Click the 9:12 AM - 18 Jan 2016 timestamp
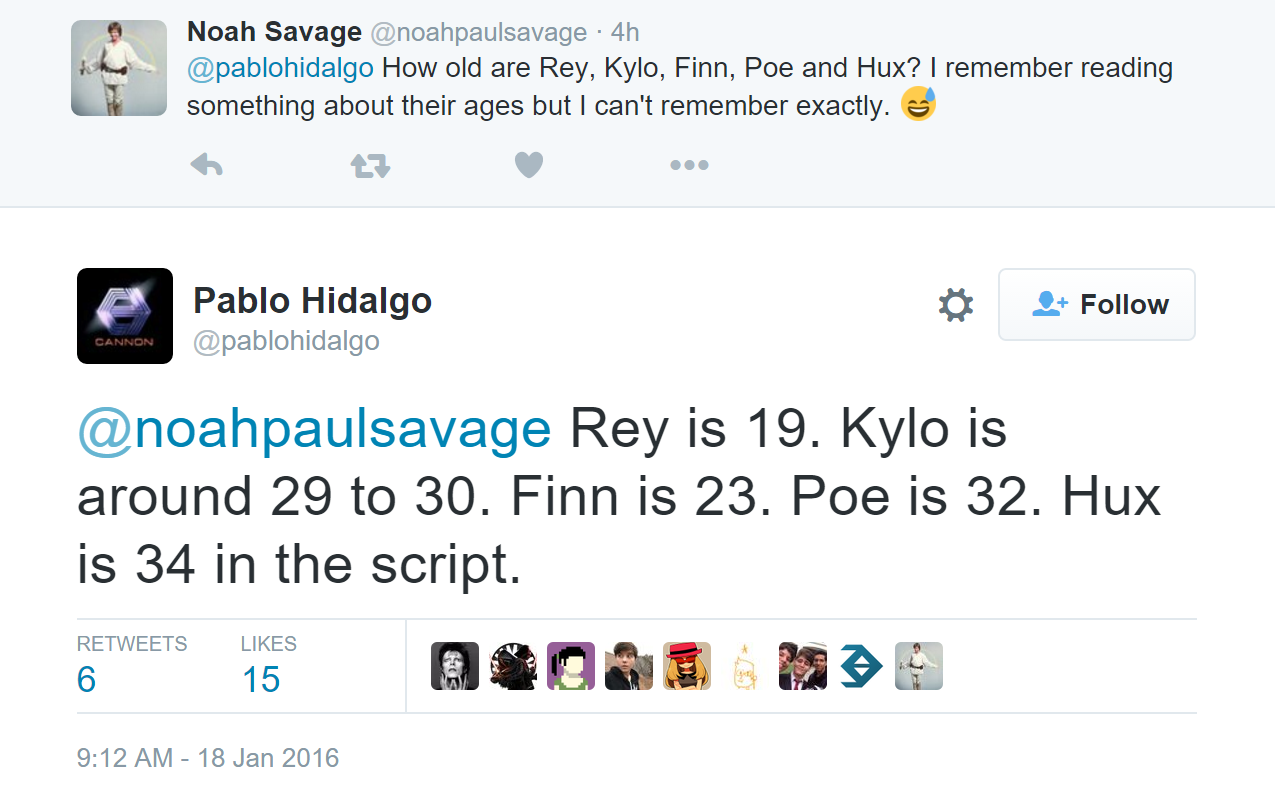The image size is (1275, 793). point(208,758)
